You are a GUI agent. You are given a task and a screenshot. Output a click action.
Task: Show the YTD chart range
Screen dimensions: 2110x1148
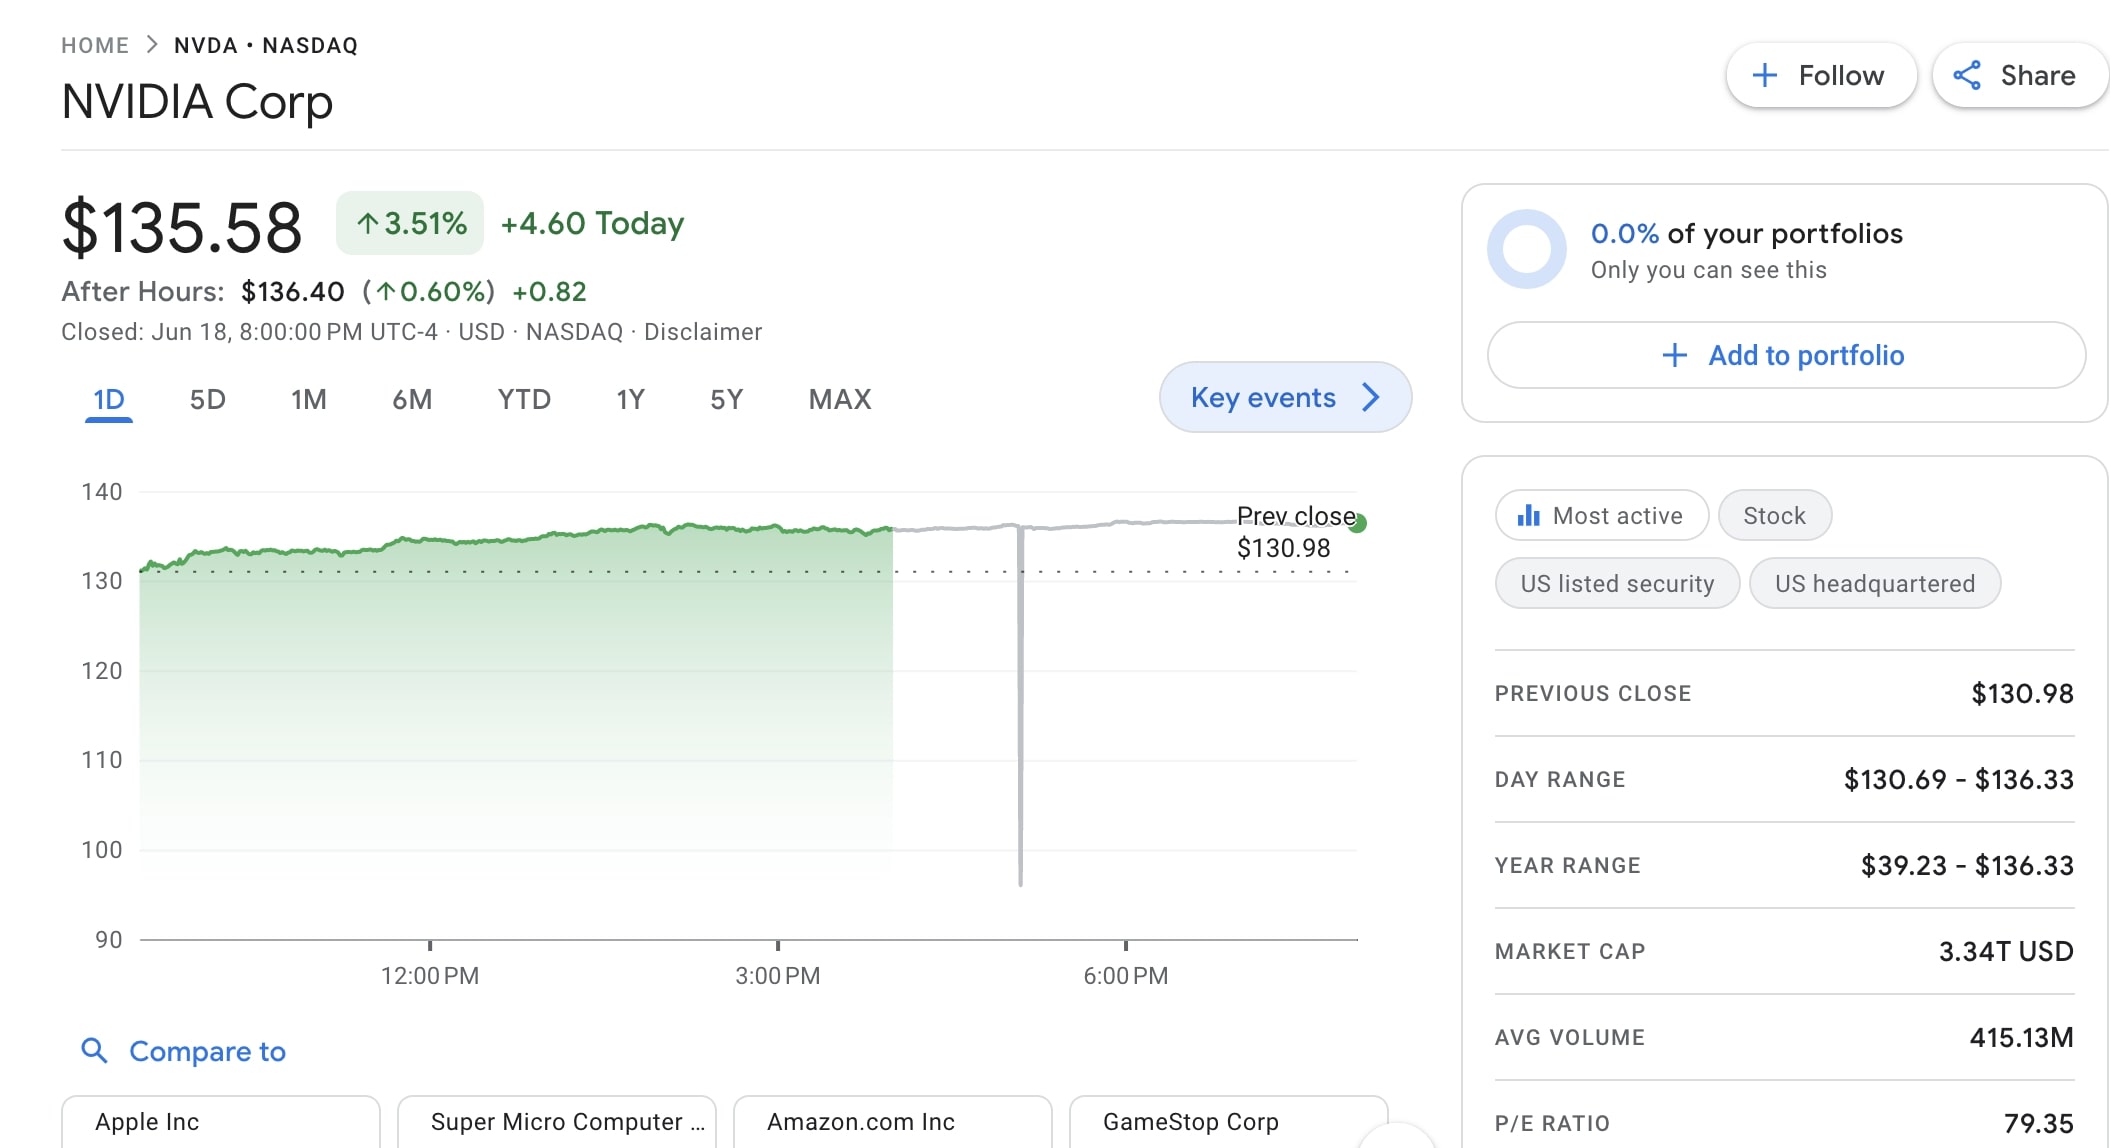coord(524,400)
